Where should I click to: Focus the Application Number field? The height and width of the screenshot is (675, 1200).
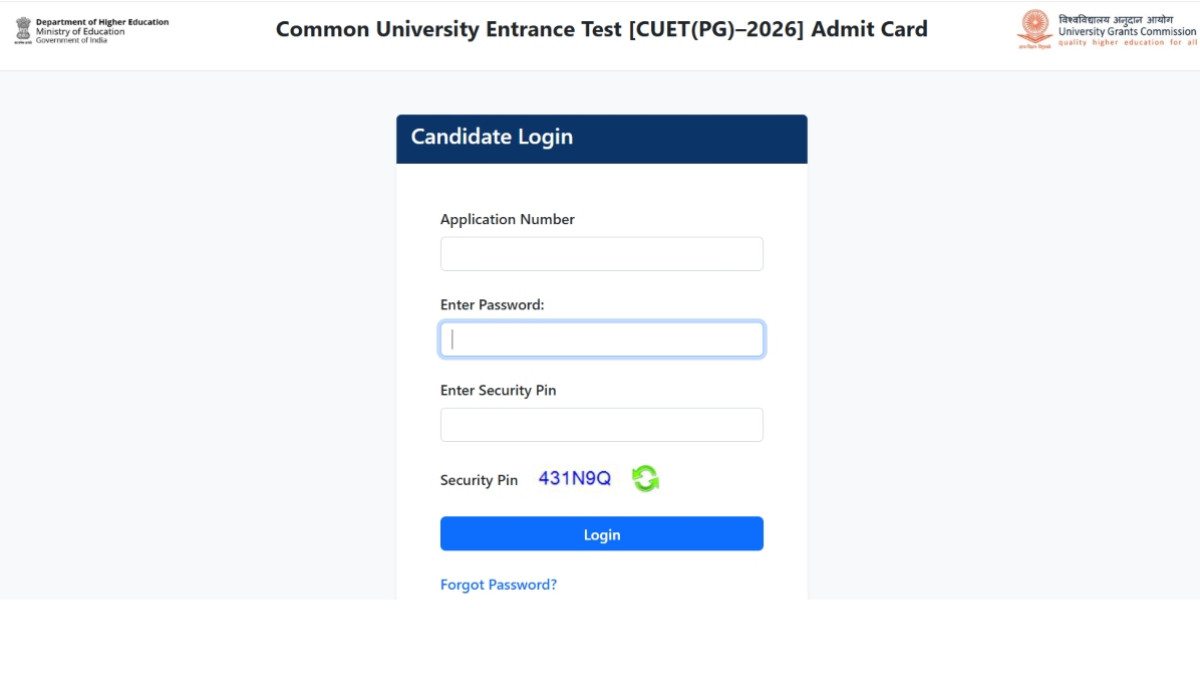click(601, 254)
